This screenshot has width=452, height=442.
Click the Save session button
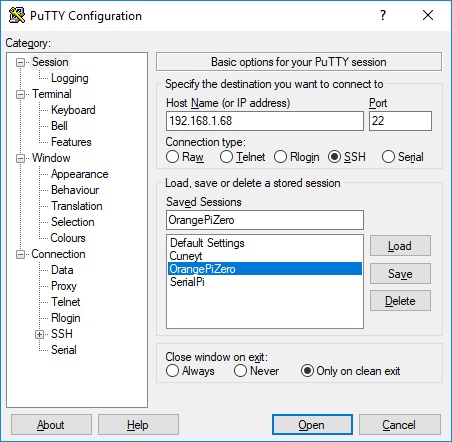[400, 274]
